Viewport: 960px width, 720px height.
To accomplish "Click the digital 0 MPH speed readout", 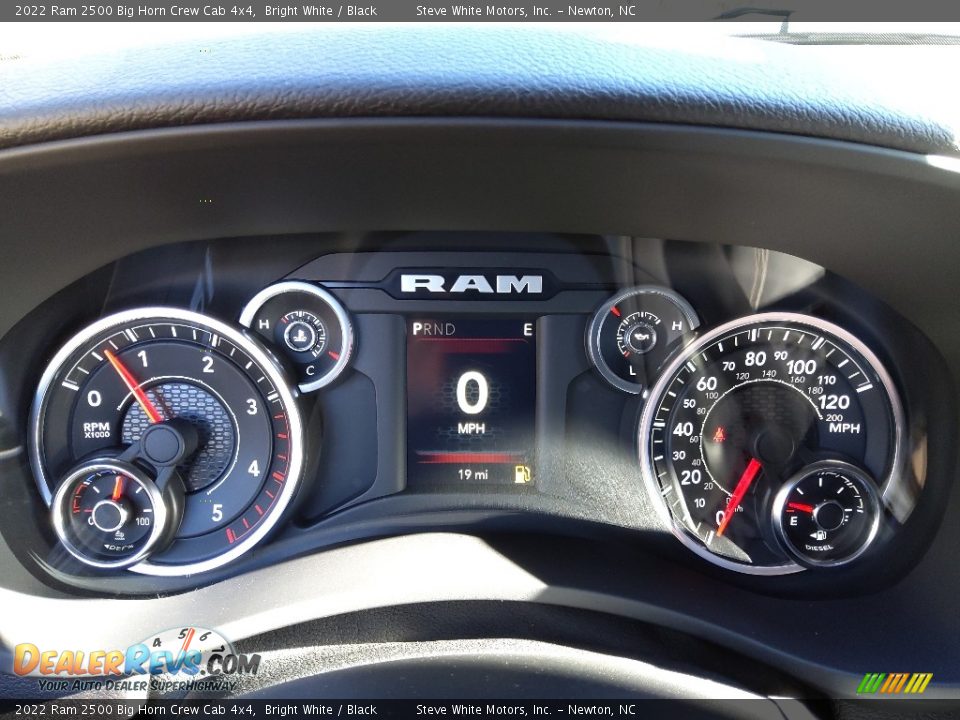I will [471, 402].
